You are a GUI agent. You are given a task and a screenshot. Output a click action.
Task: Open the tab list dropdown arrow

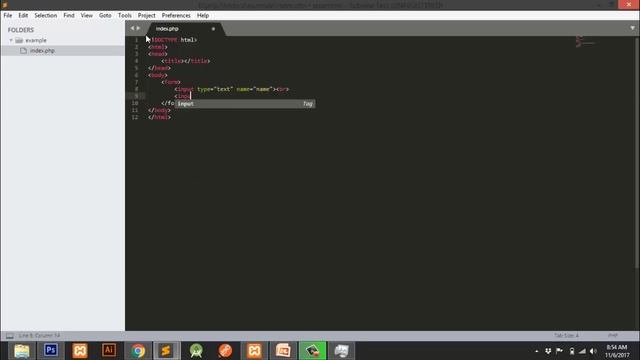(632, 28)
